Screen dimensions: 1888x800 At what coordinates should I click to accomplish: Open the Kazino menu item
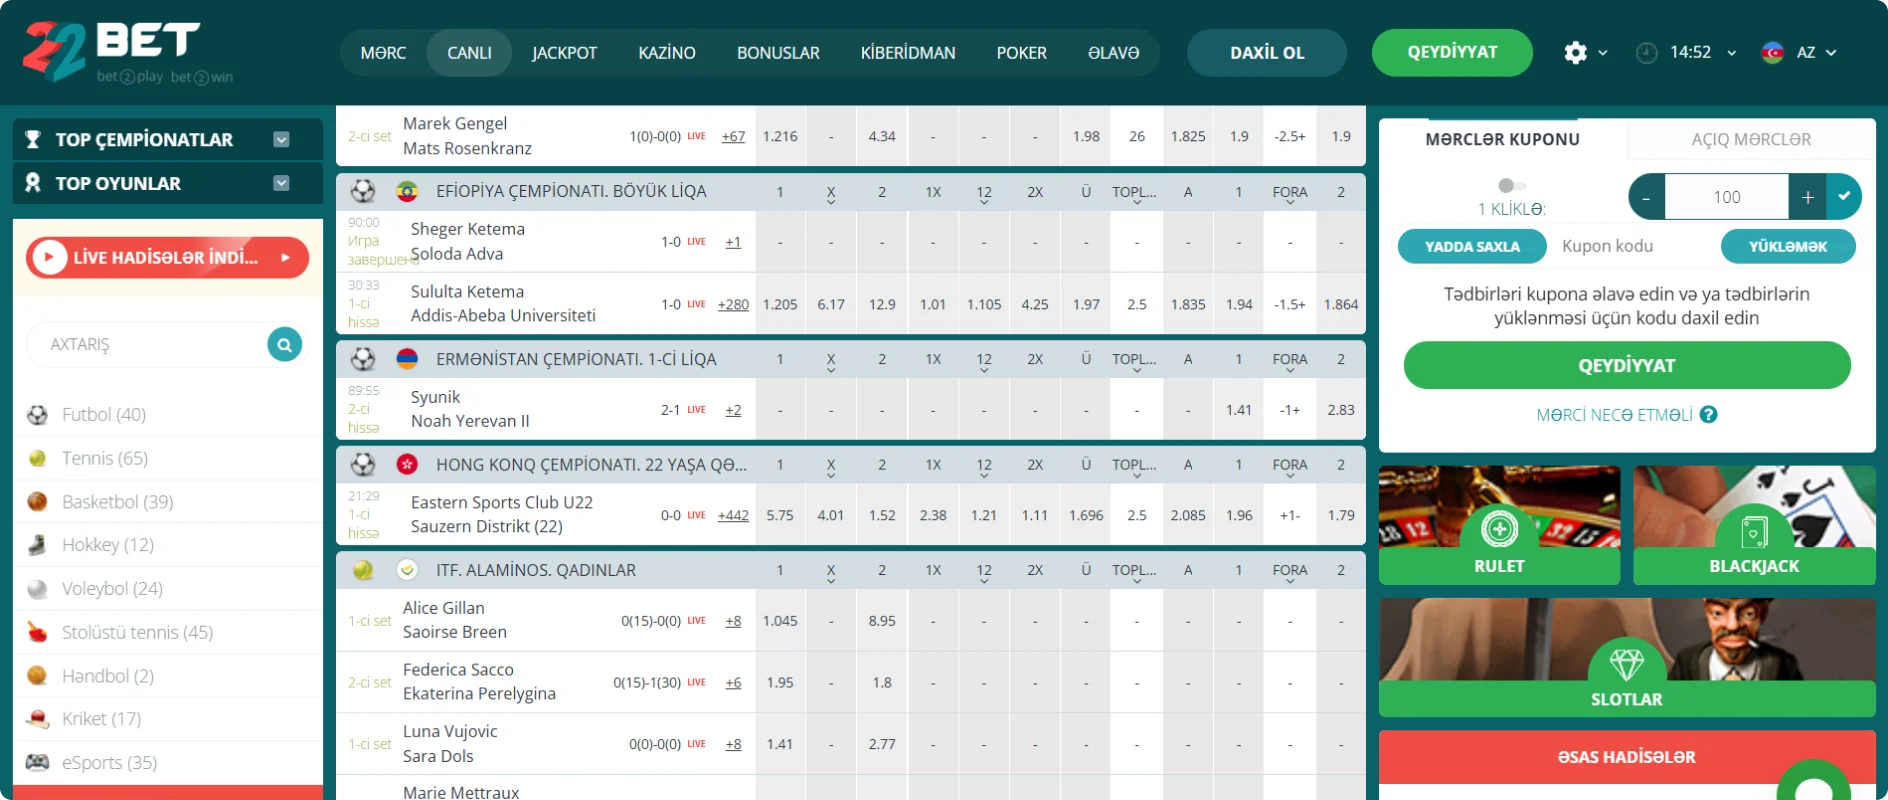tap(667, 53)
